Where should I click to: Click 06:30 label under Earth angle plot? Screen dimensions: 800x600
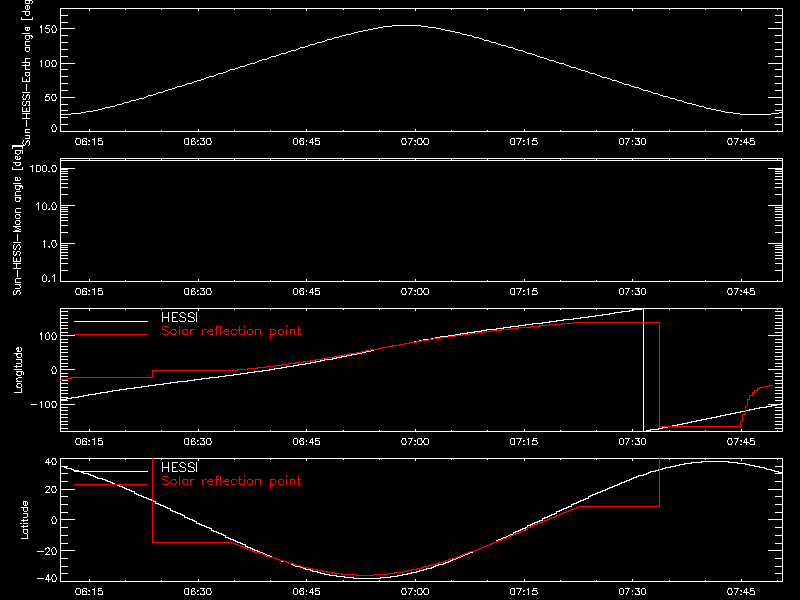click(198, 142)
